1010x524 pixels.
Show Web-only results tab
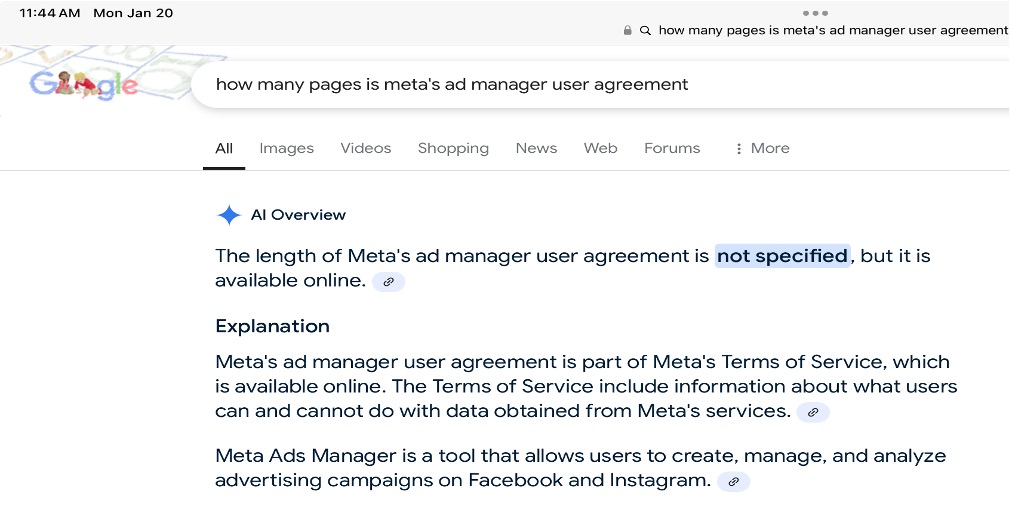(600, 148)
